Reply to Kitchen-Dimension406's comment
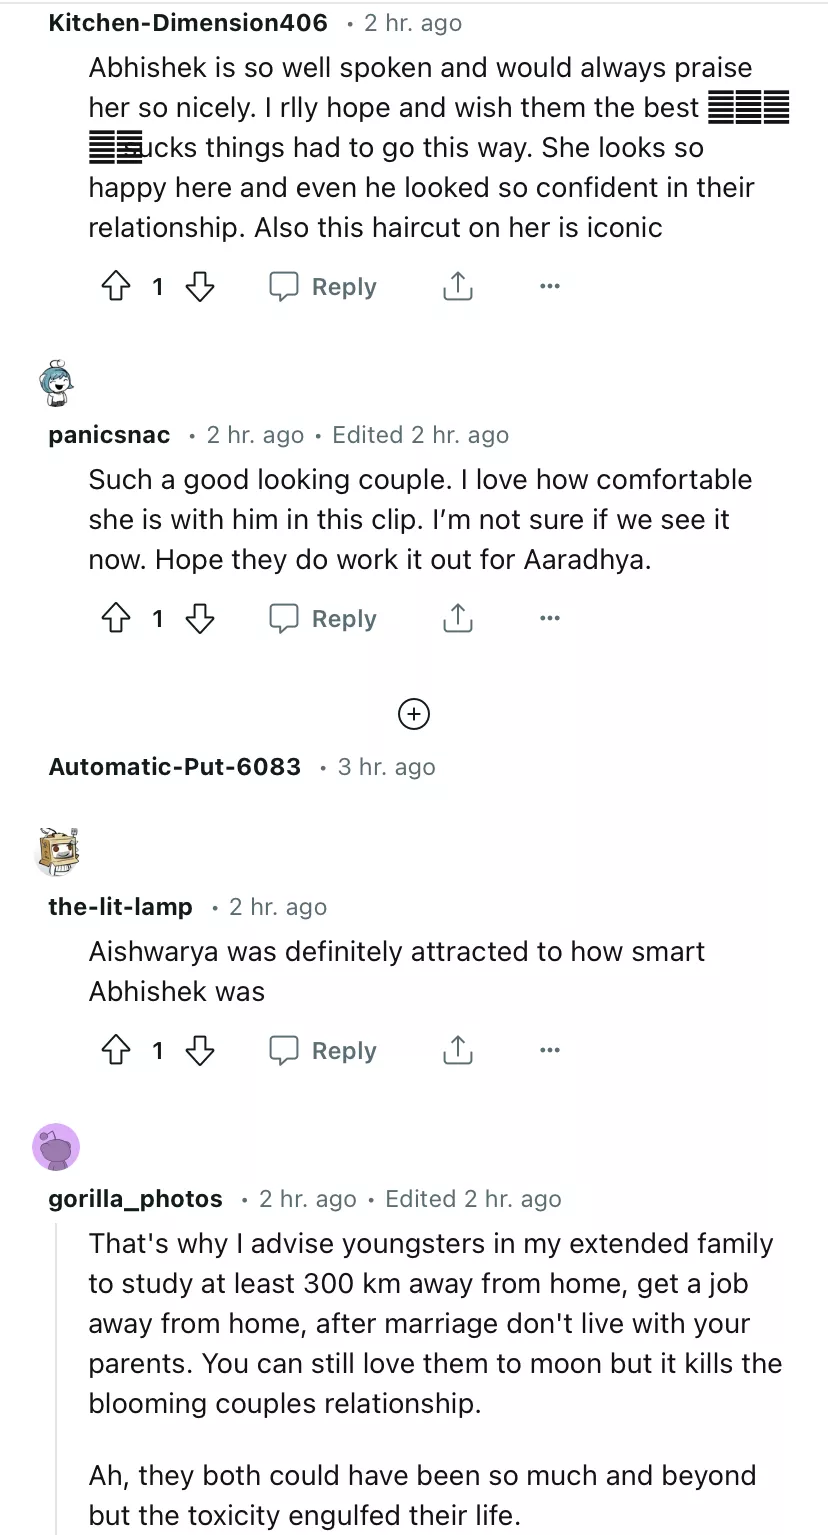 click(x=324, y=287)
